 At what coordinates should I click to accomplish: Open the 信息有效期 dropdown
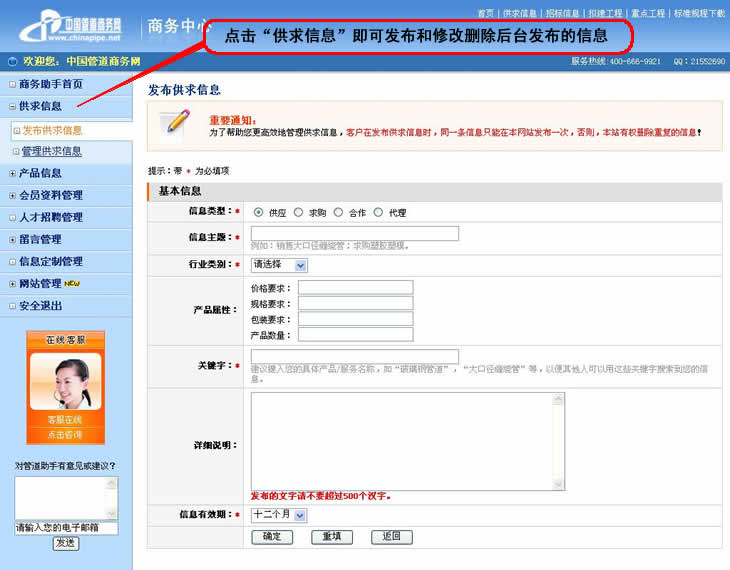click(279, 514)
